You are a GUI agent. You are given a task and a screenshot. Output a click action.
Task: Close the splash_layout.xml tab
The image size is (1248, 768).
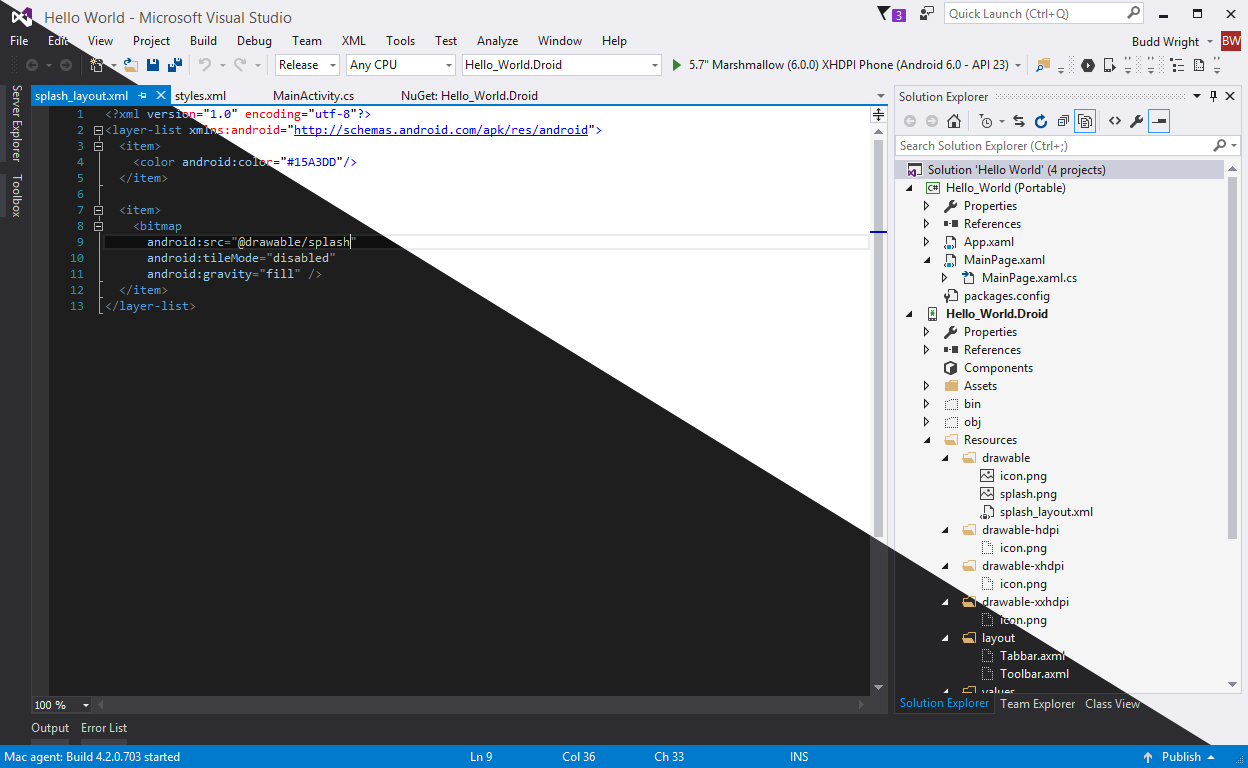[161, 96]
